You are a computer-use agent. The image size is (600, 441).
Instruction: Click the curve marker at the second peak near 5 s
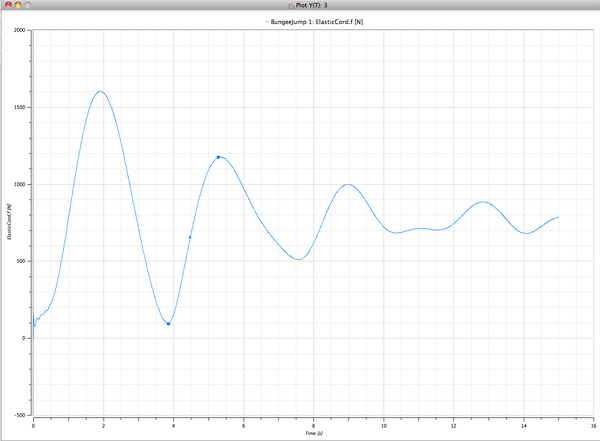pos(218,157)
